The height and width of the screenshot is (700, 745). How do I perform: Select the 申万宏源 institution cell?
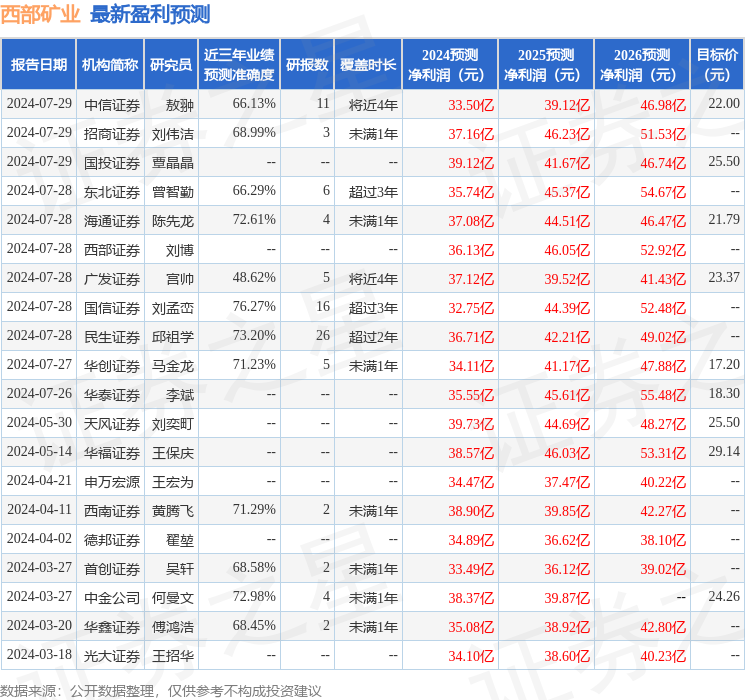112,481
